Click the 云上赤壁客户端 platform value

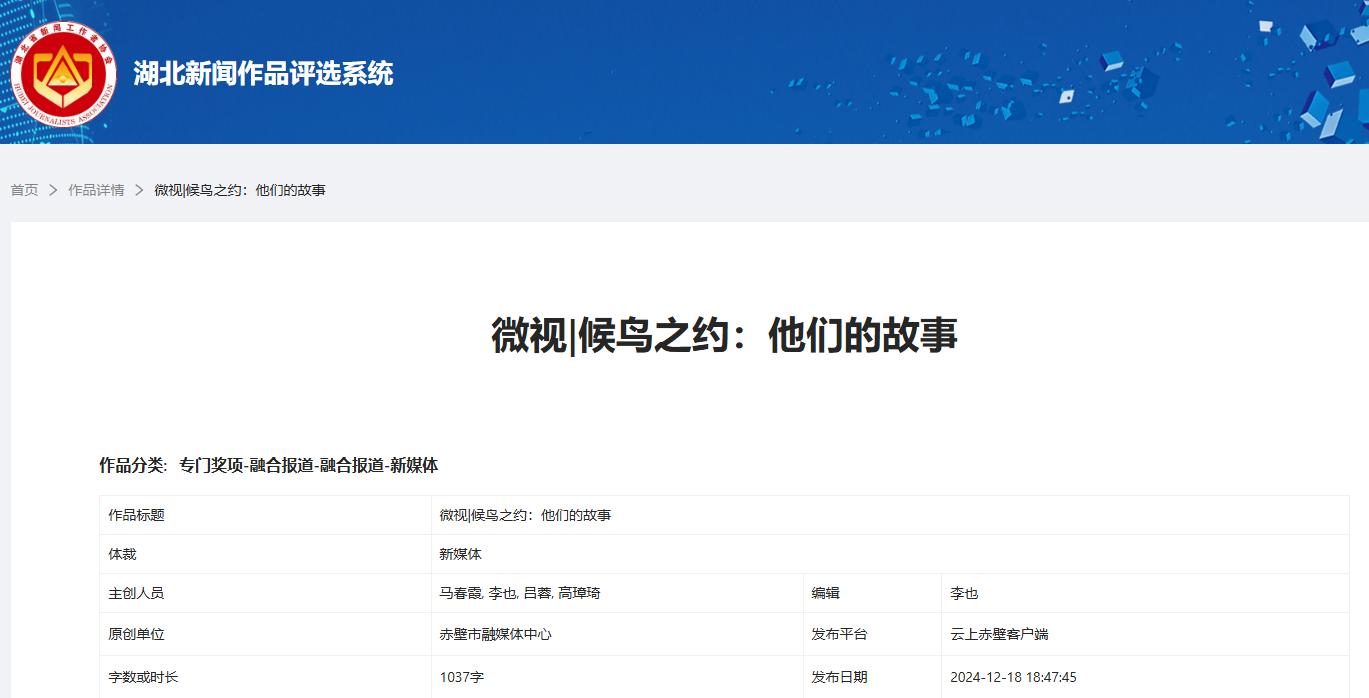[x=999, y=634]
